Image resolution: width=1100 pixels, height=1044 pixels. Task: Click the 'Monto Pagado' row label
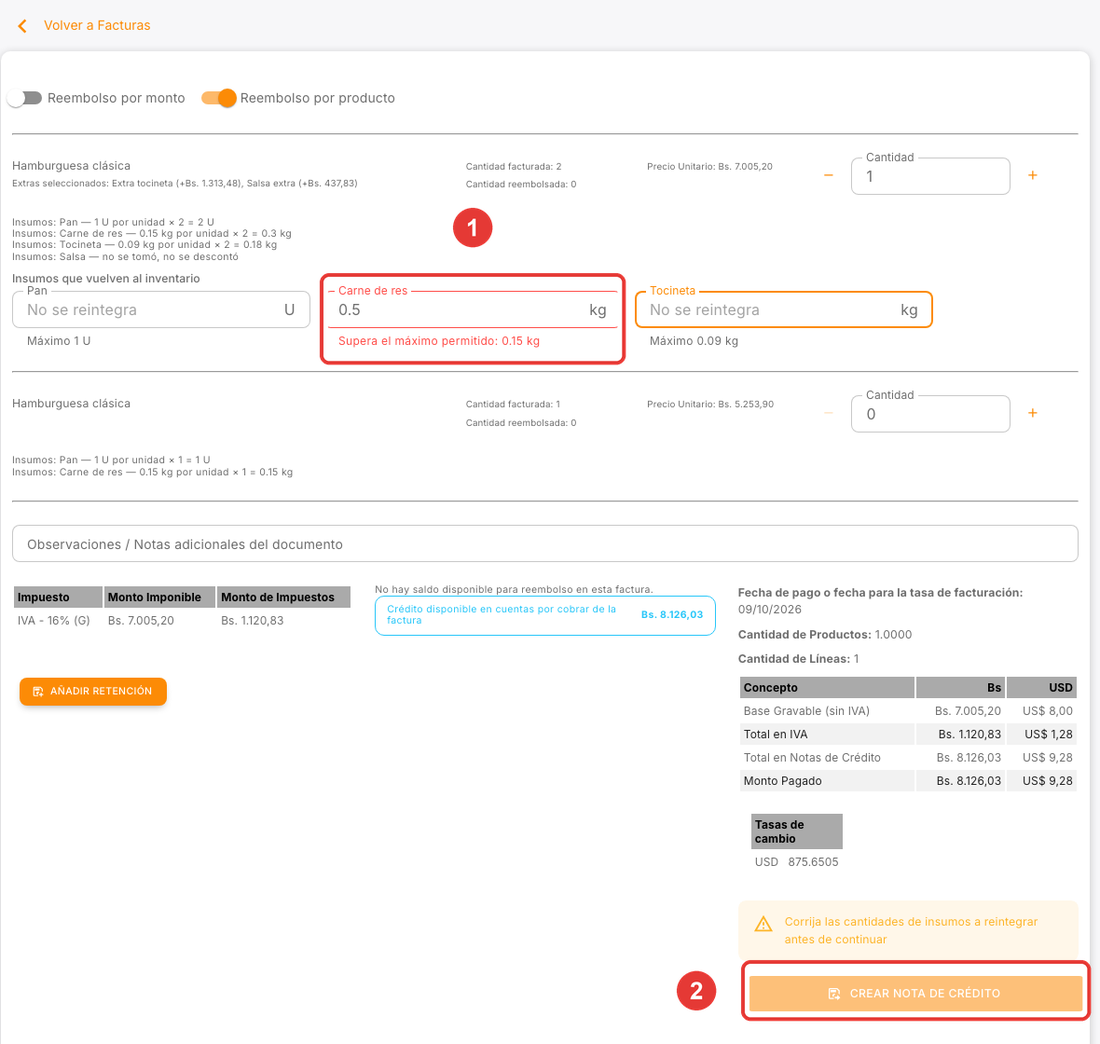[x=782, y=781]
